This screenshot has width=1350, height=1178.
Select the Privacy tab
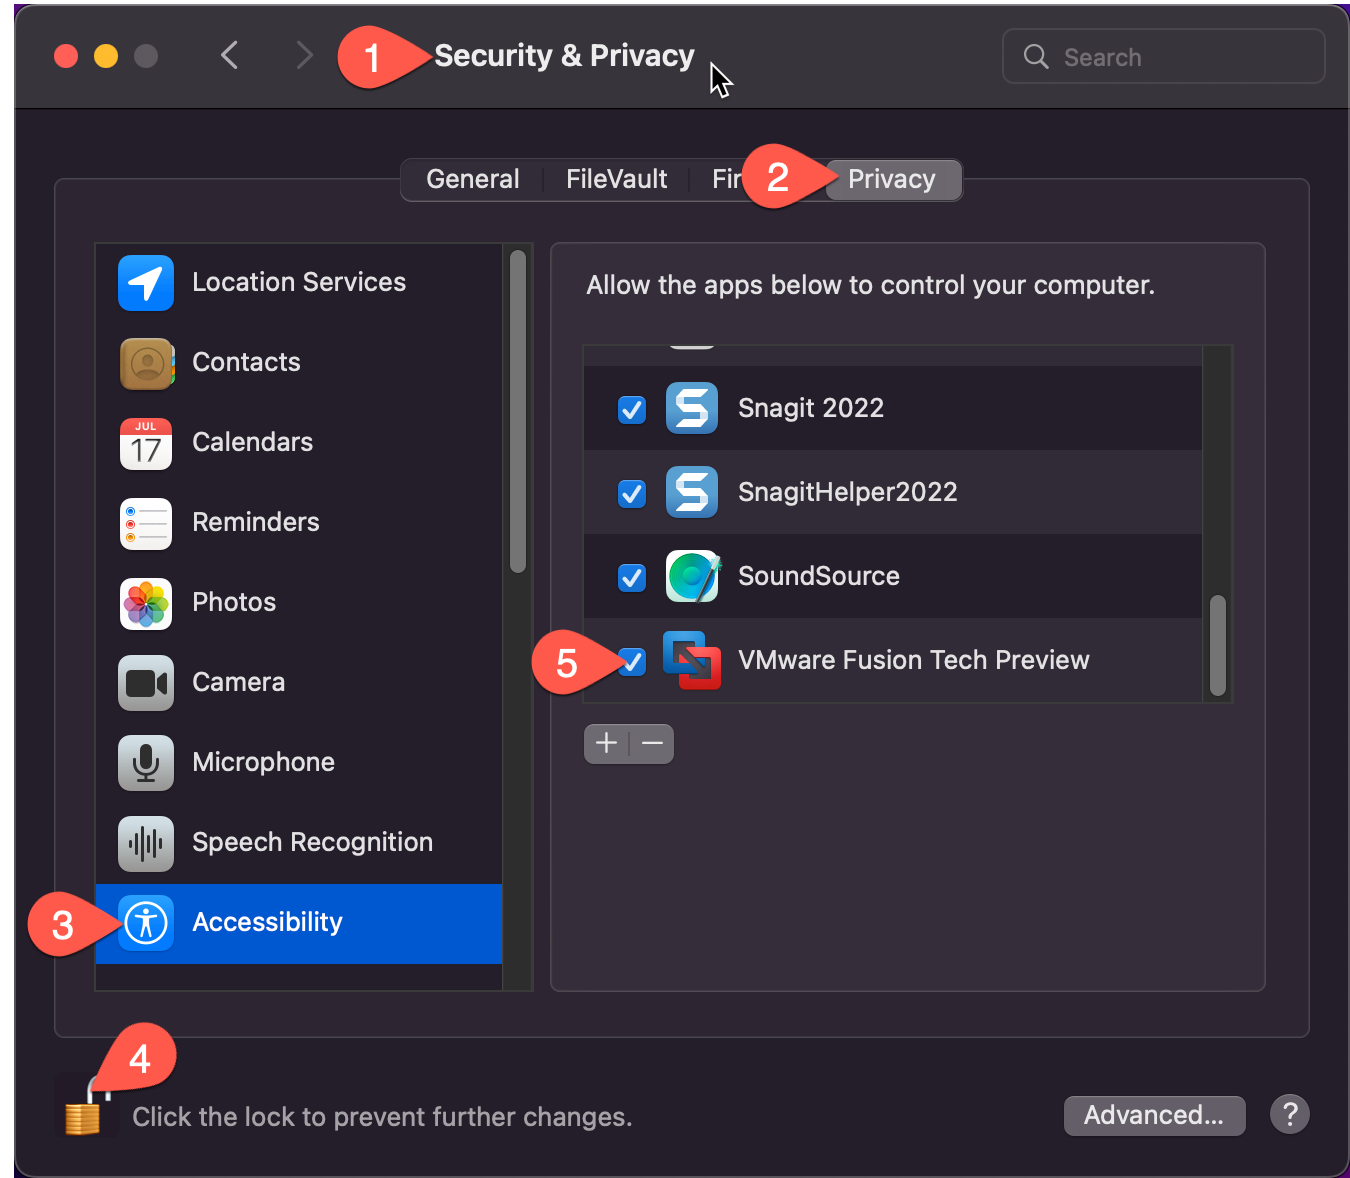coord(892,180)
